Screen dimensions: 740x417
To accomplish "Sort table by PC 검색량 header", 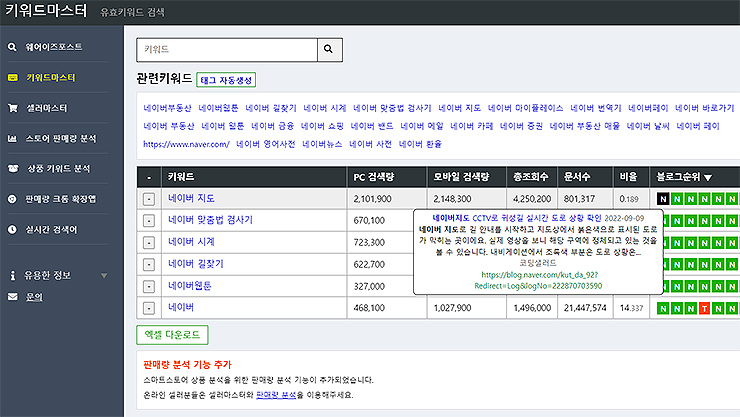I will click(x=373, y=177).
